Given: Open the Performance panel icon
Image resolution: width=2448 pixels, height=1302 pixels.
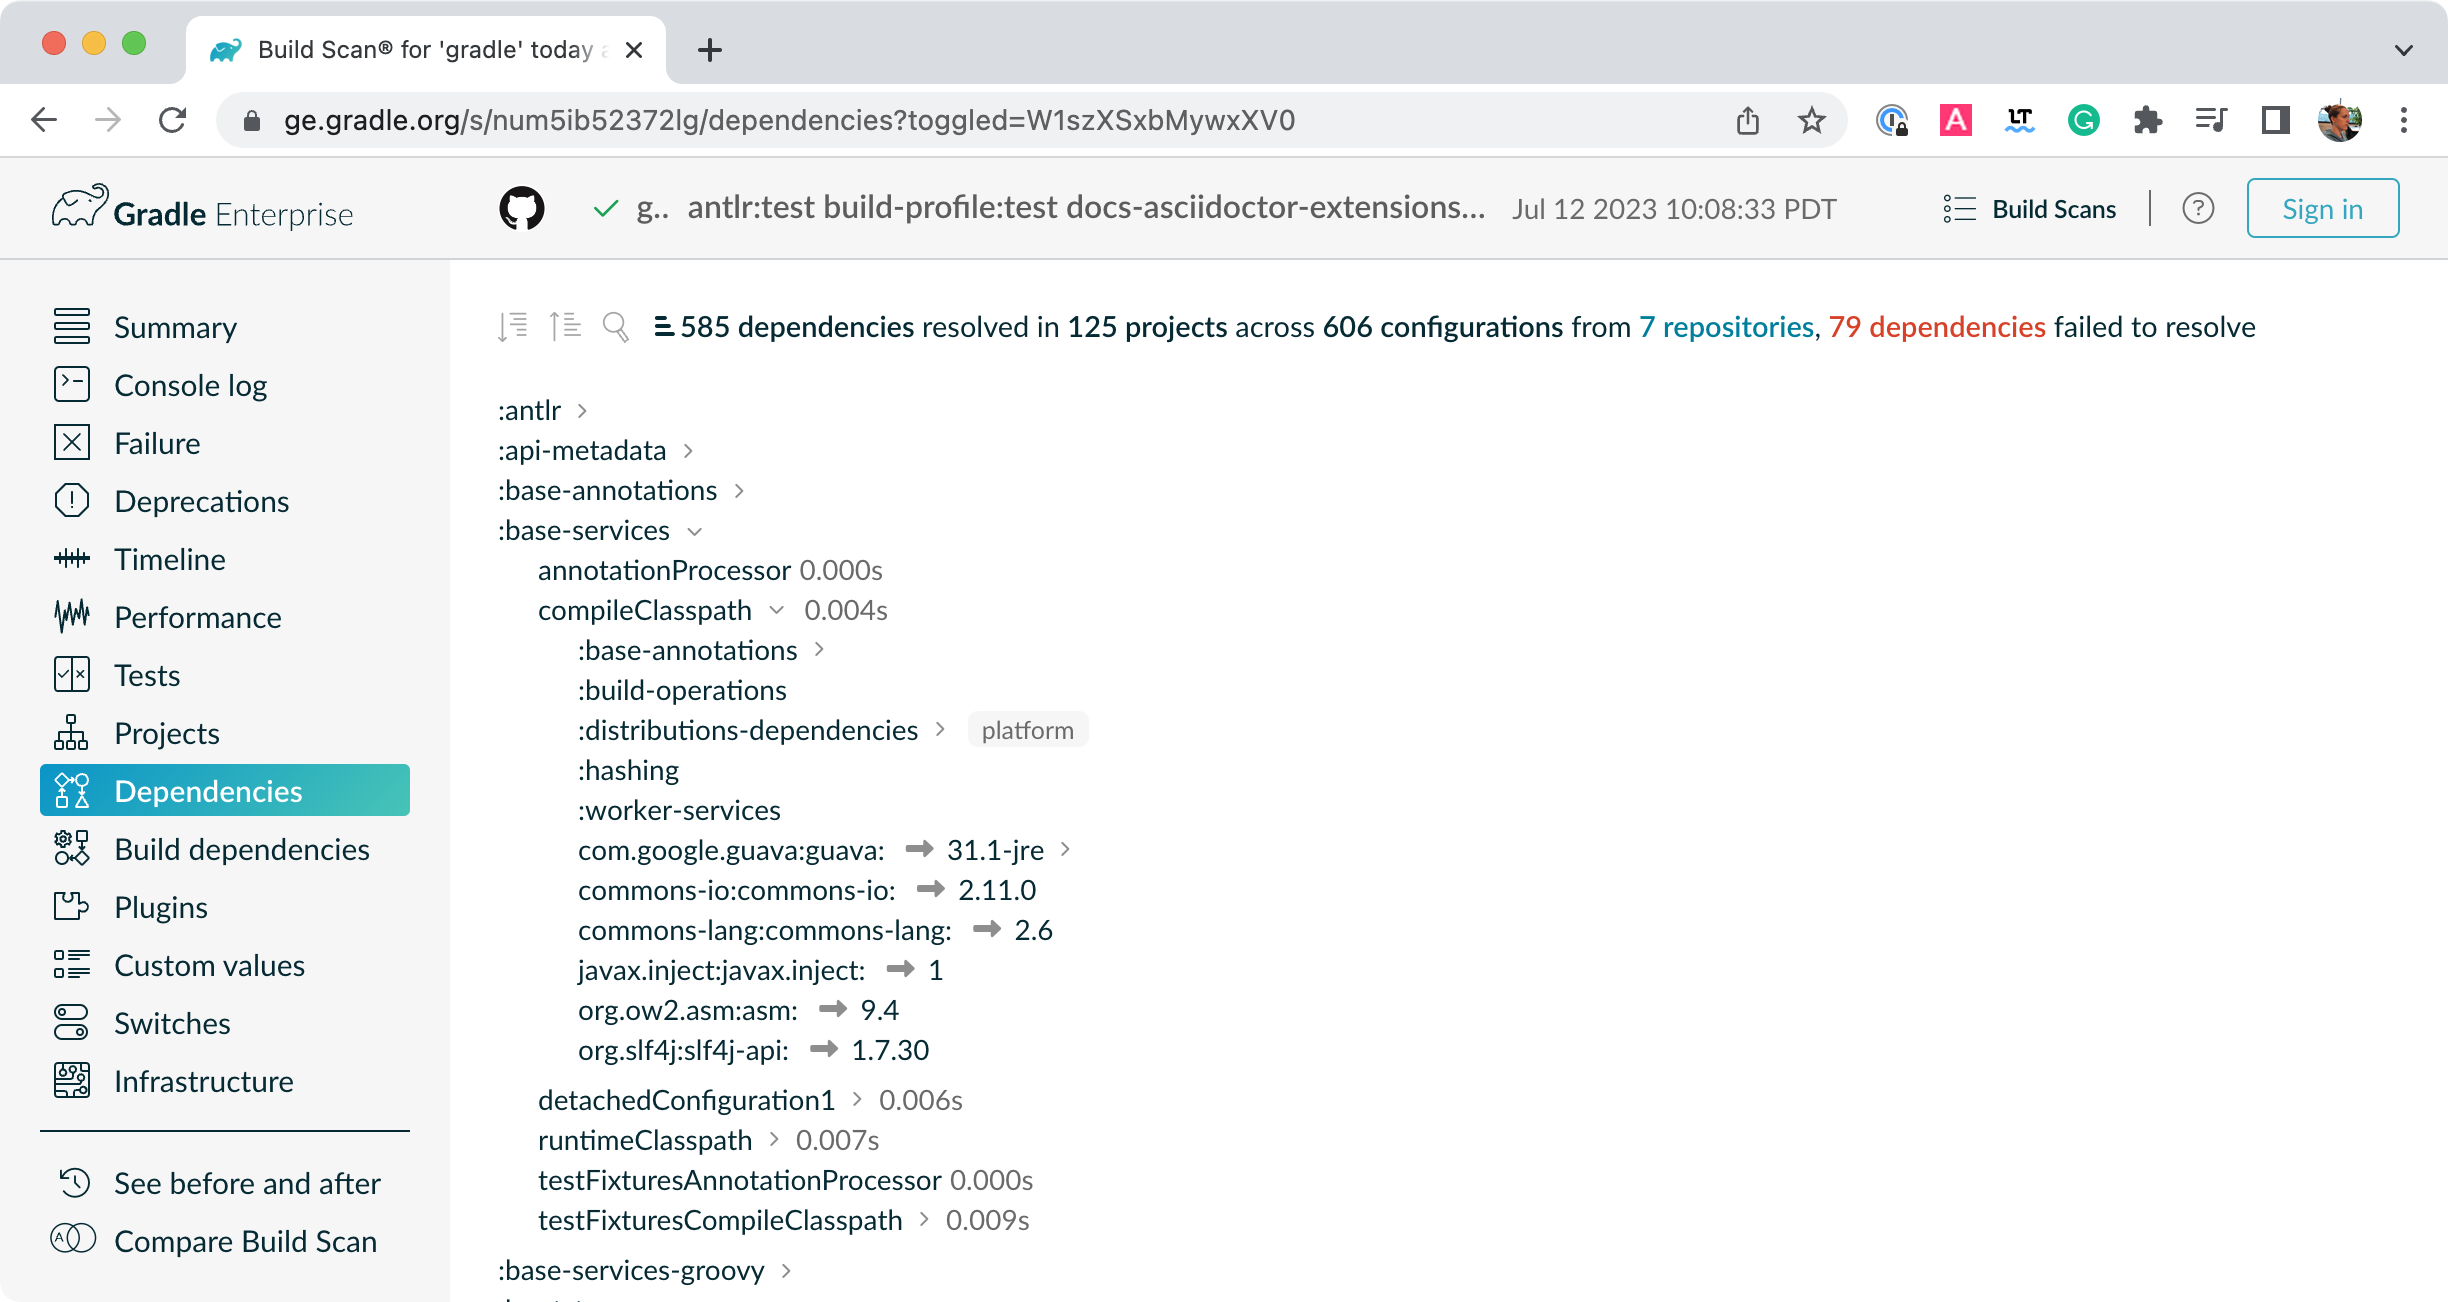Looking at the screenshot, I should click(71, 617).
